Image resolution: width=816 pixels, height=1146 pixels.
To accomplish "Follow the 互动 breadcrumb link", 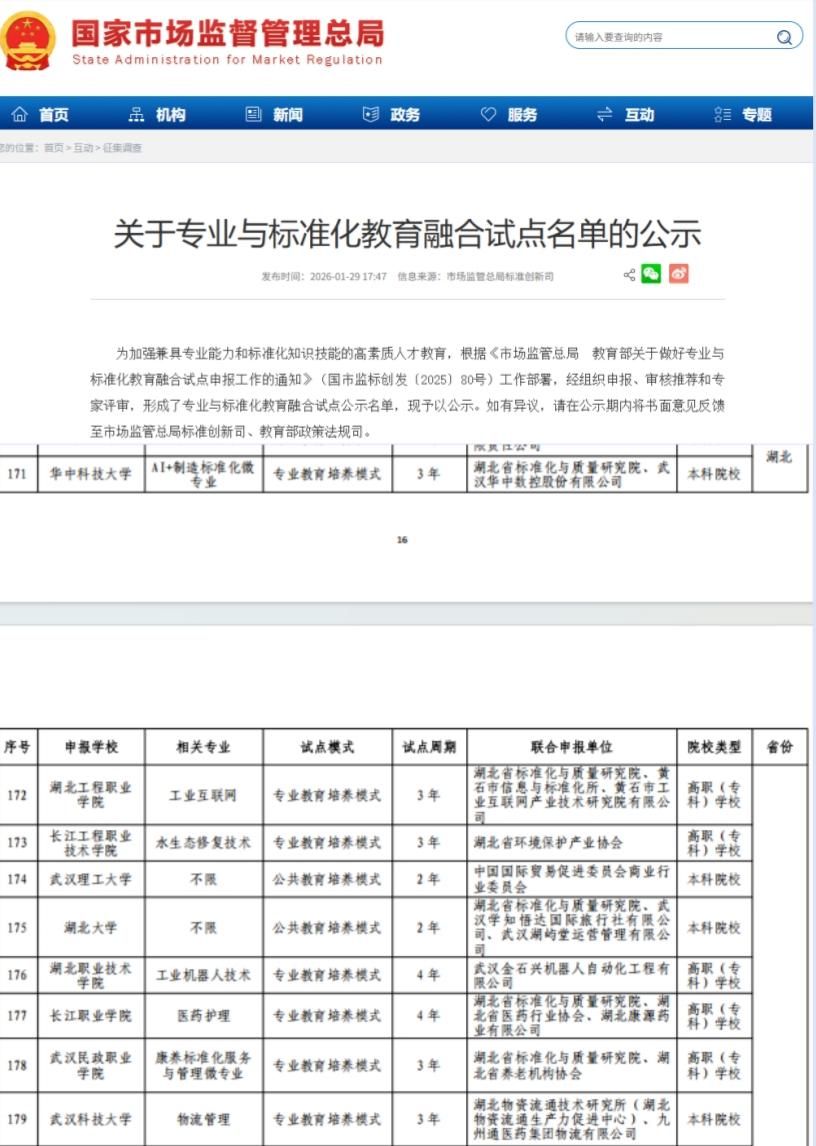I will [83, 148].
